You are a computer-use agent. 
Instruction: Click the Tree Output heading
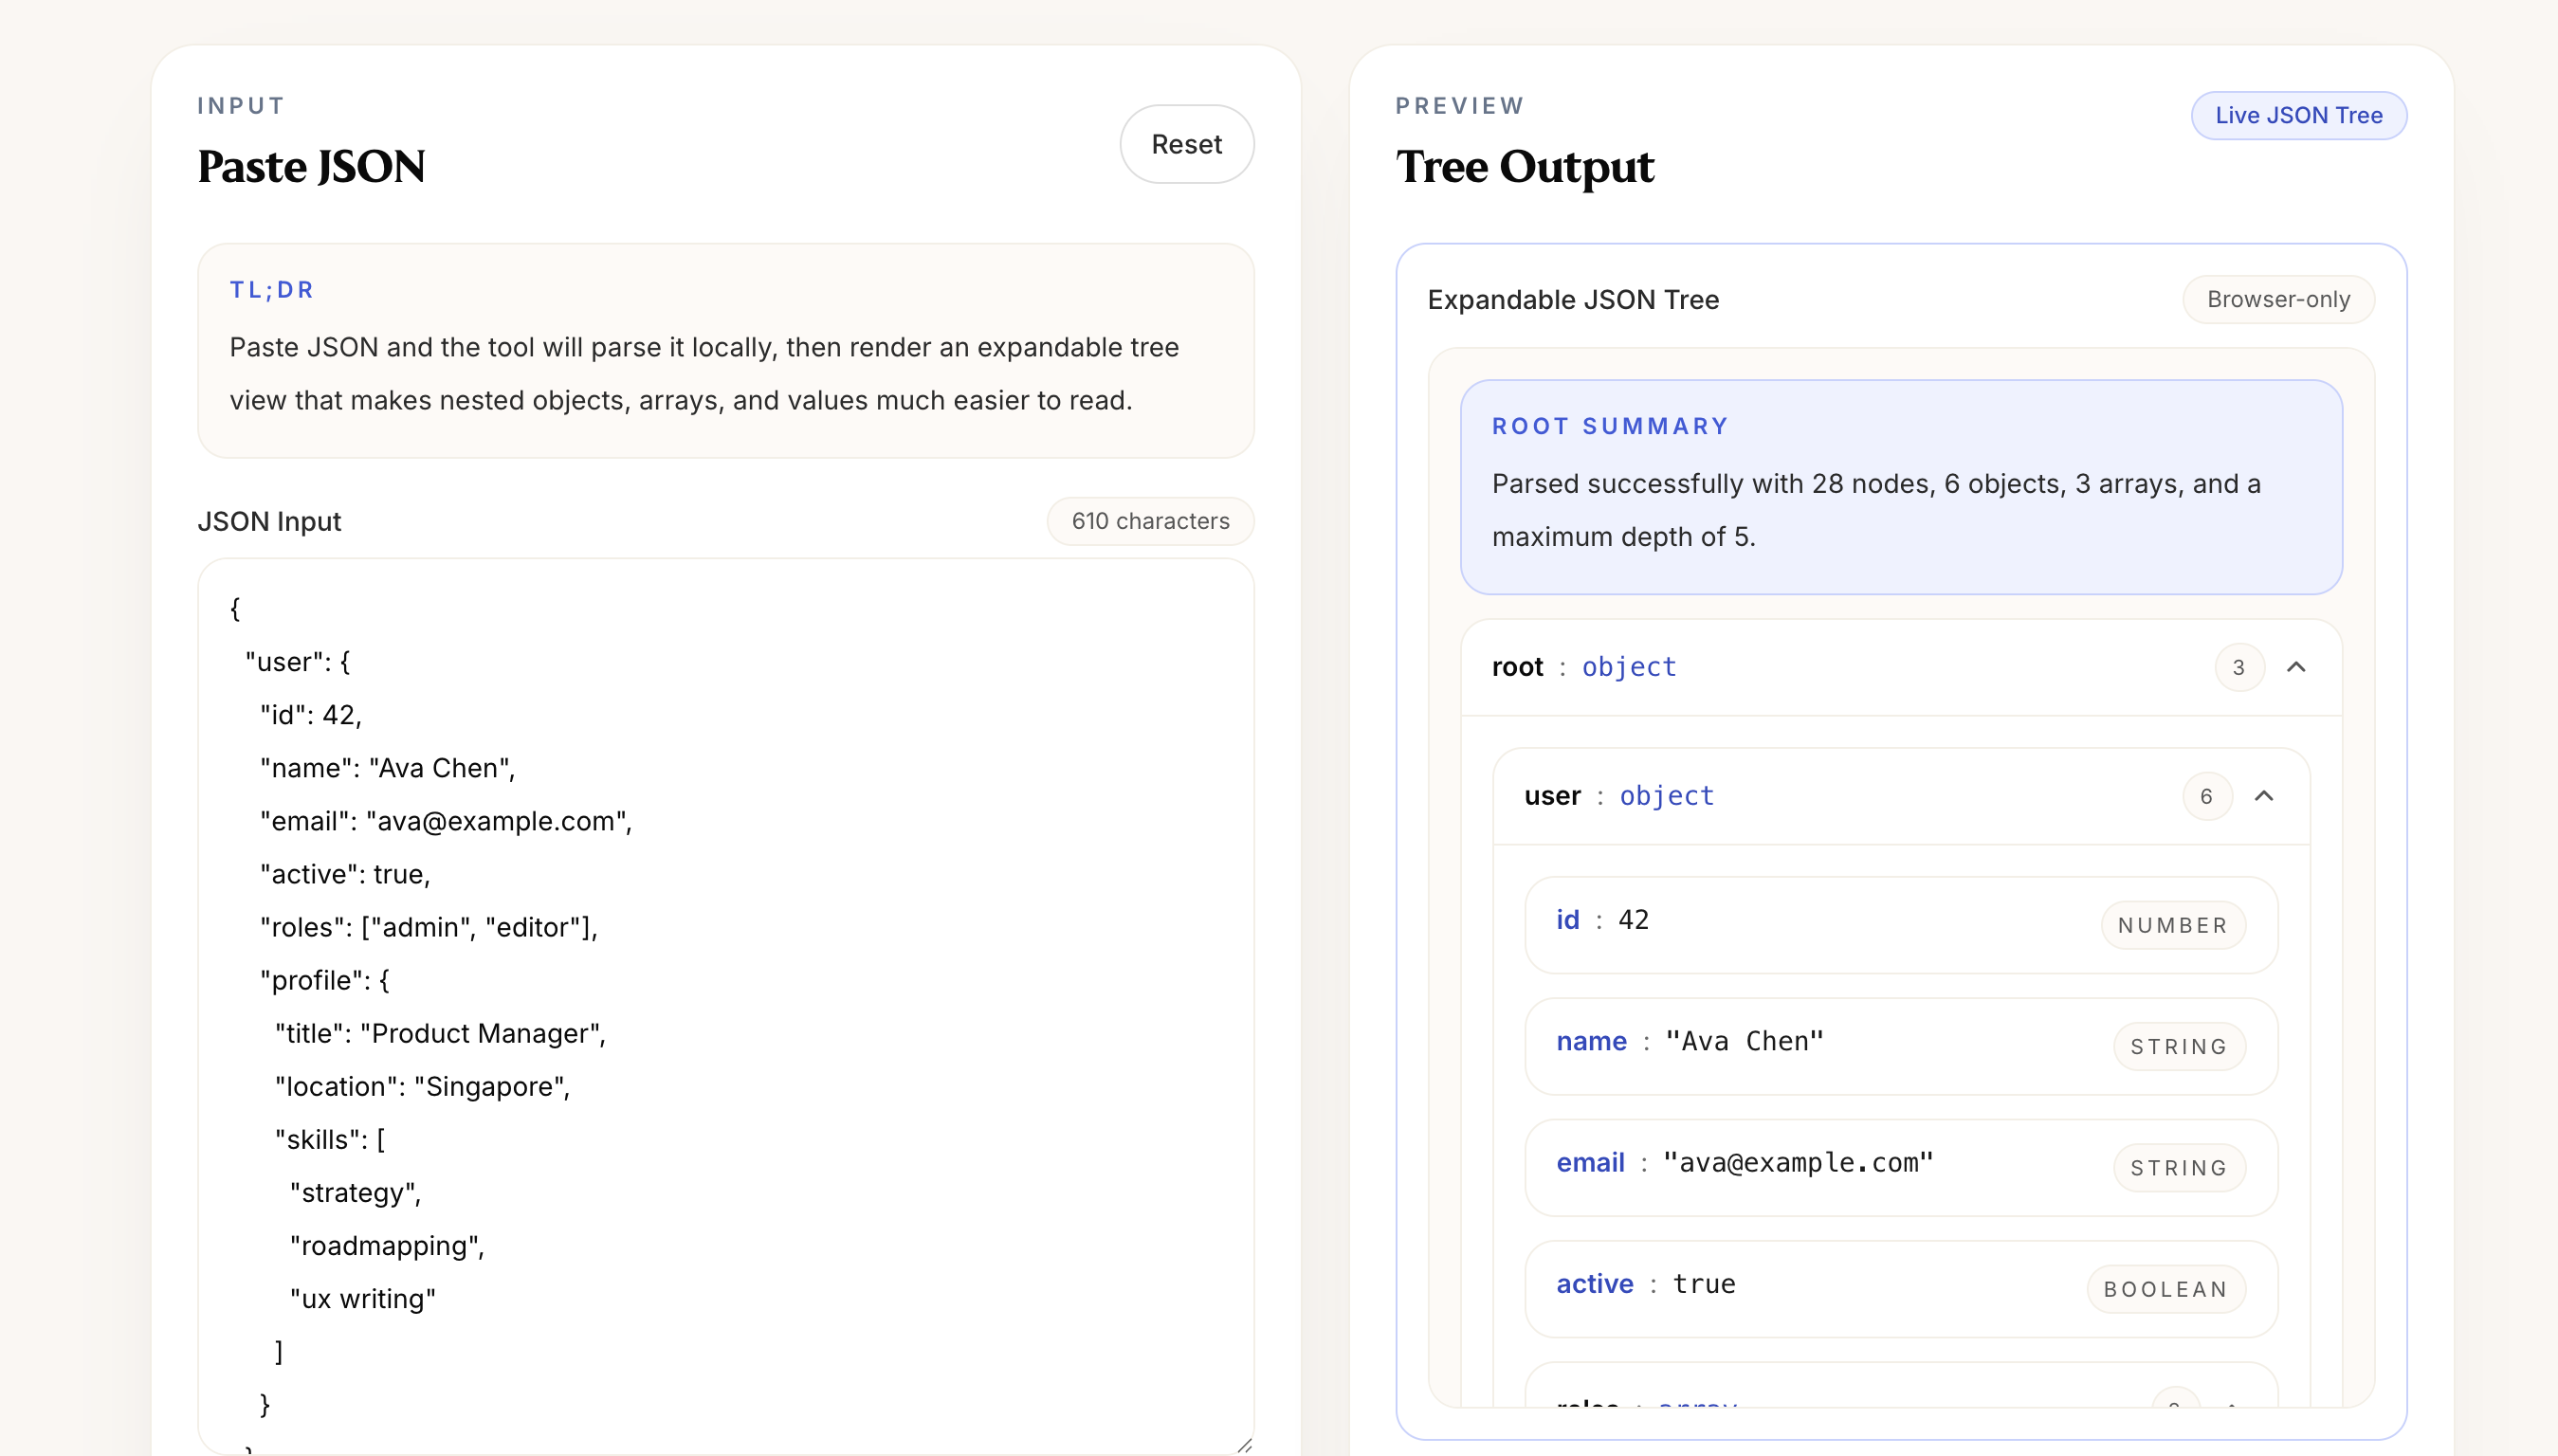(x=1525, y=166)
